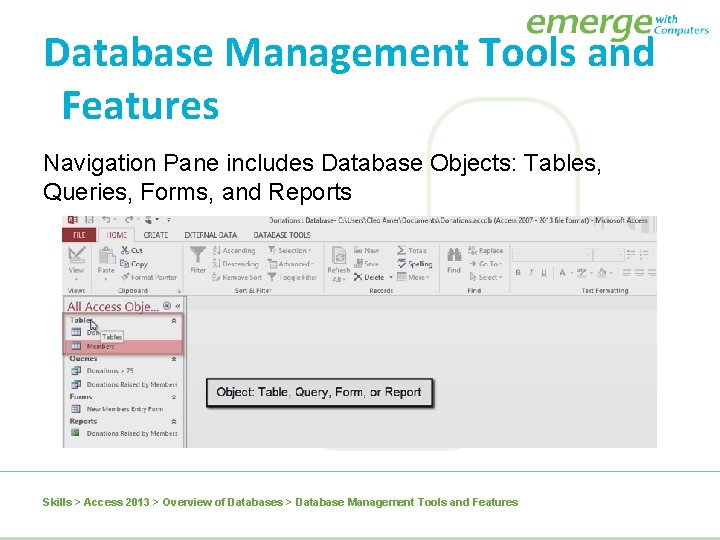Sort records Descending
720x540 pixels.
[x=236, y=264]
